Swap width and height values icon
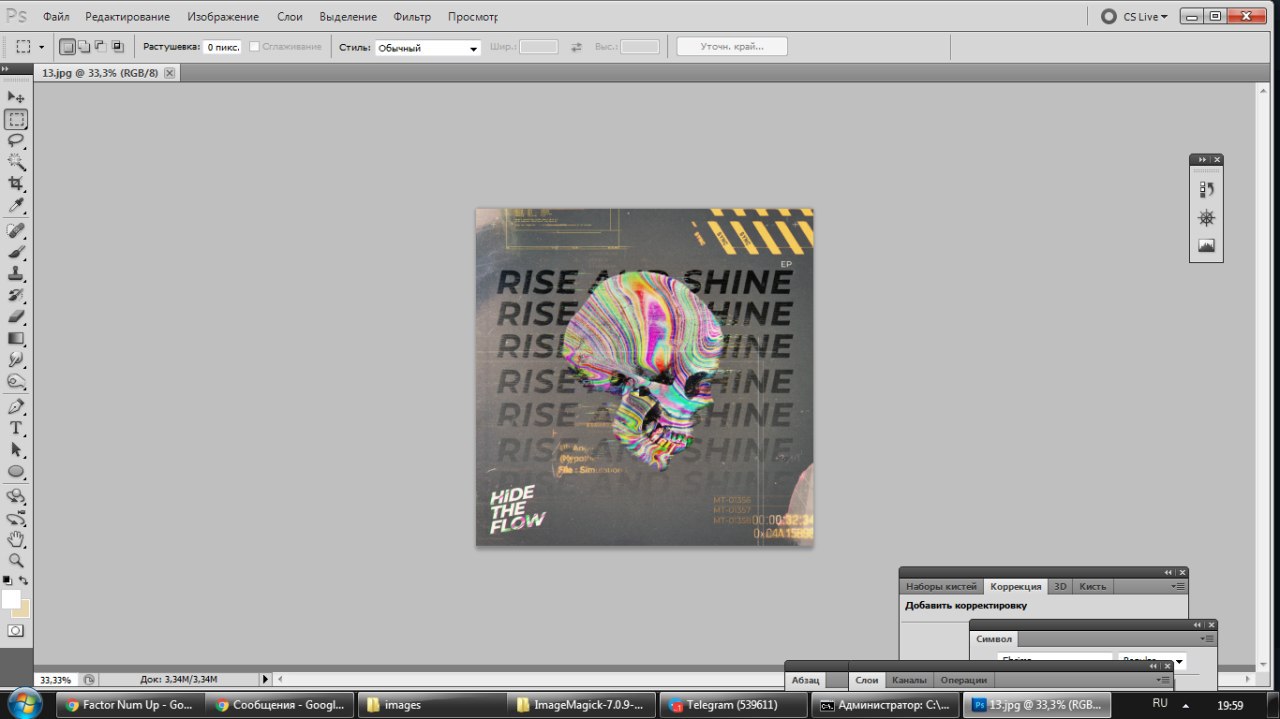 (576, 47)
